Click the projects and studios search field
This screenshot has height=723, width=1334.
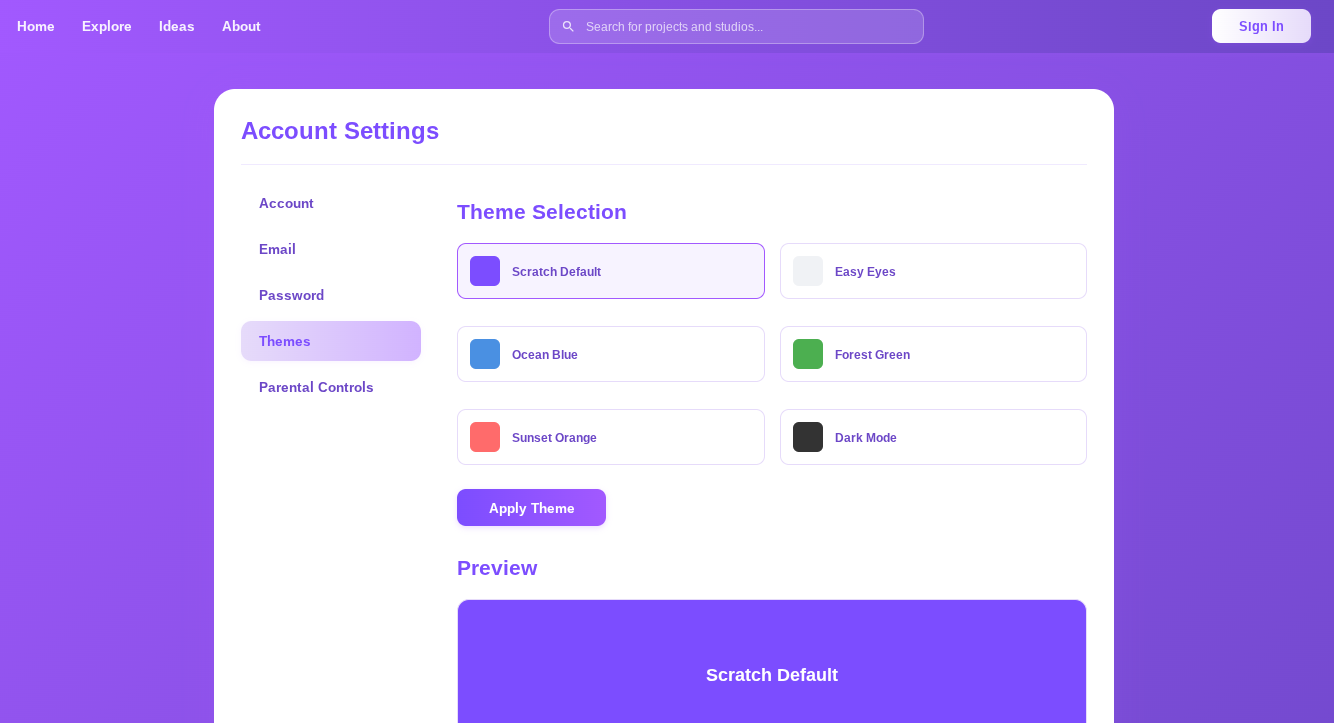[x=736, y=26]
